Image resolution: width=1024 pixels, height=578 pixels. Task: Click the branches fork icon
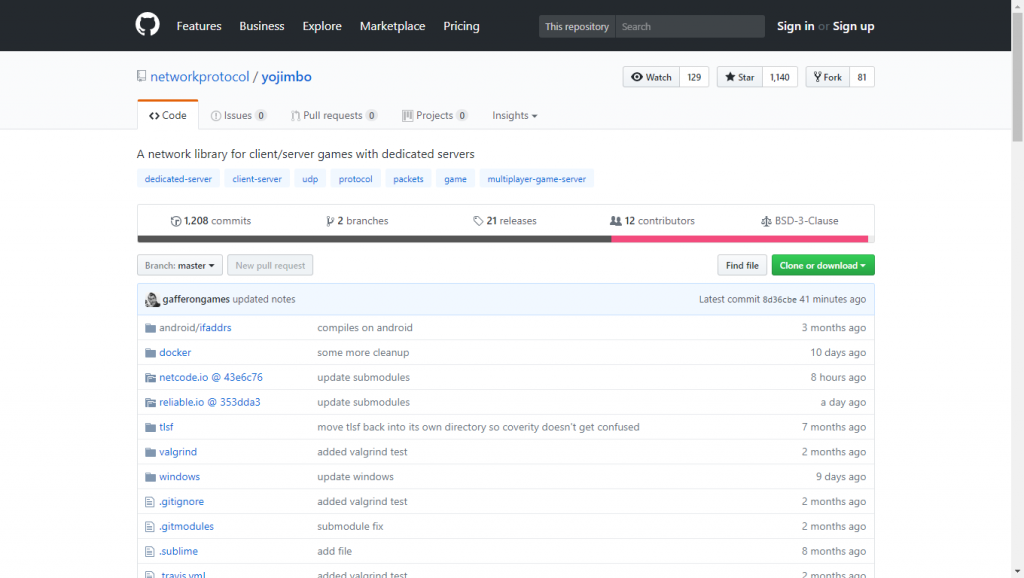(x=330, y=221)
